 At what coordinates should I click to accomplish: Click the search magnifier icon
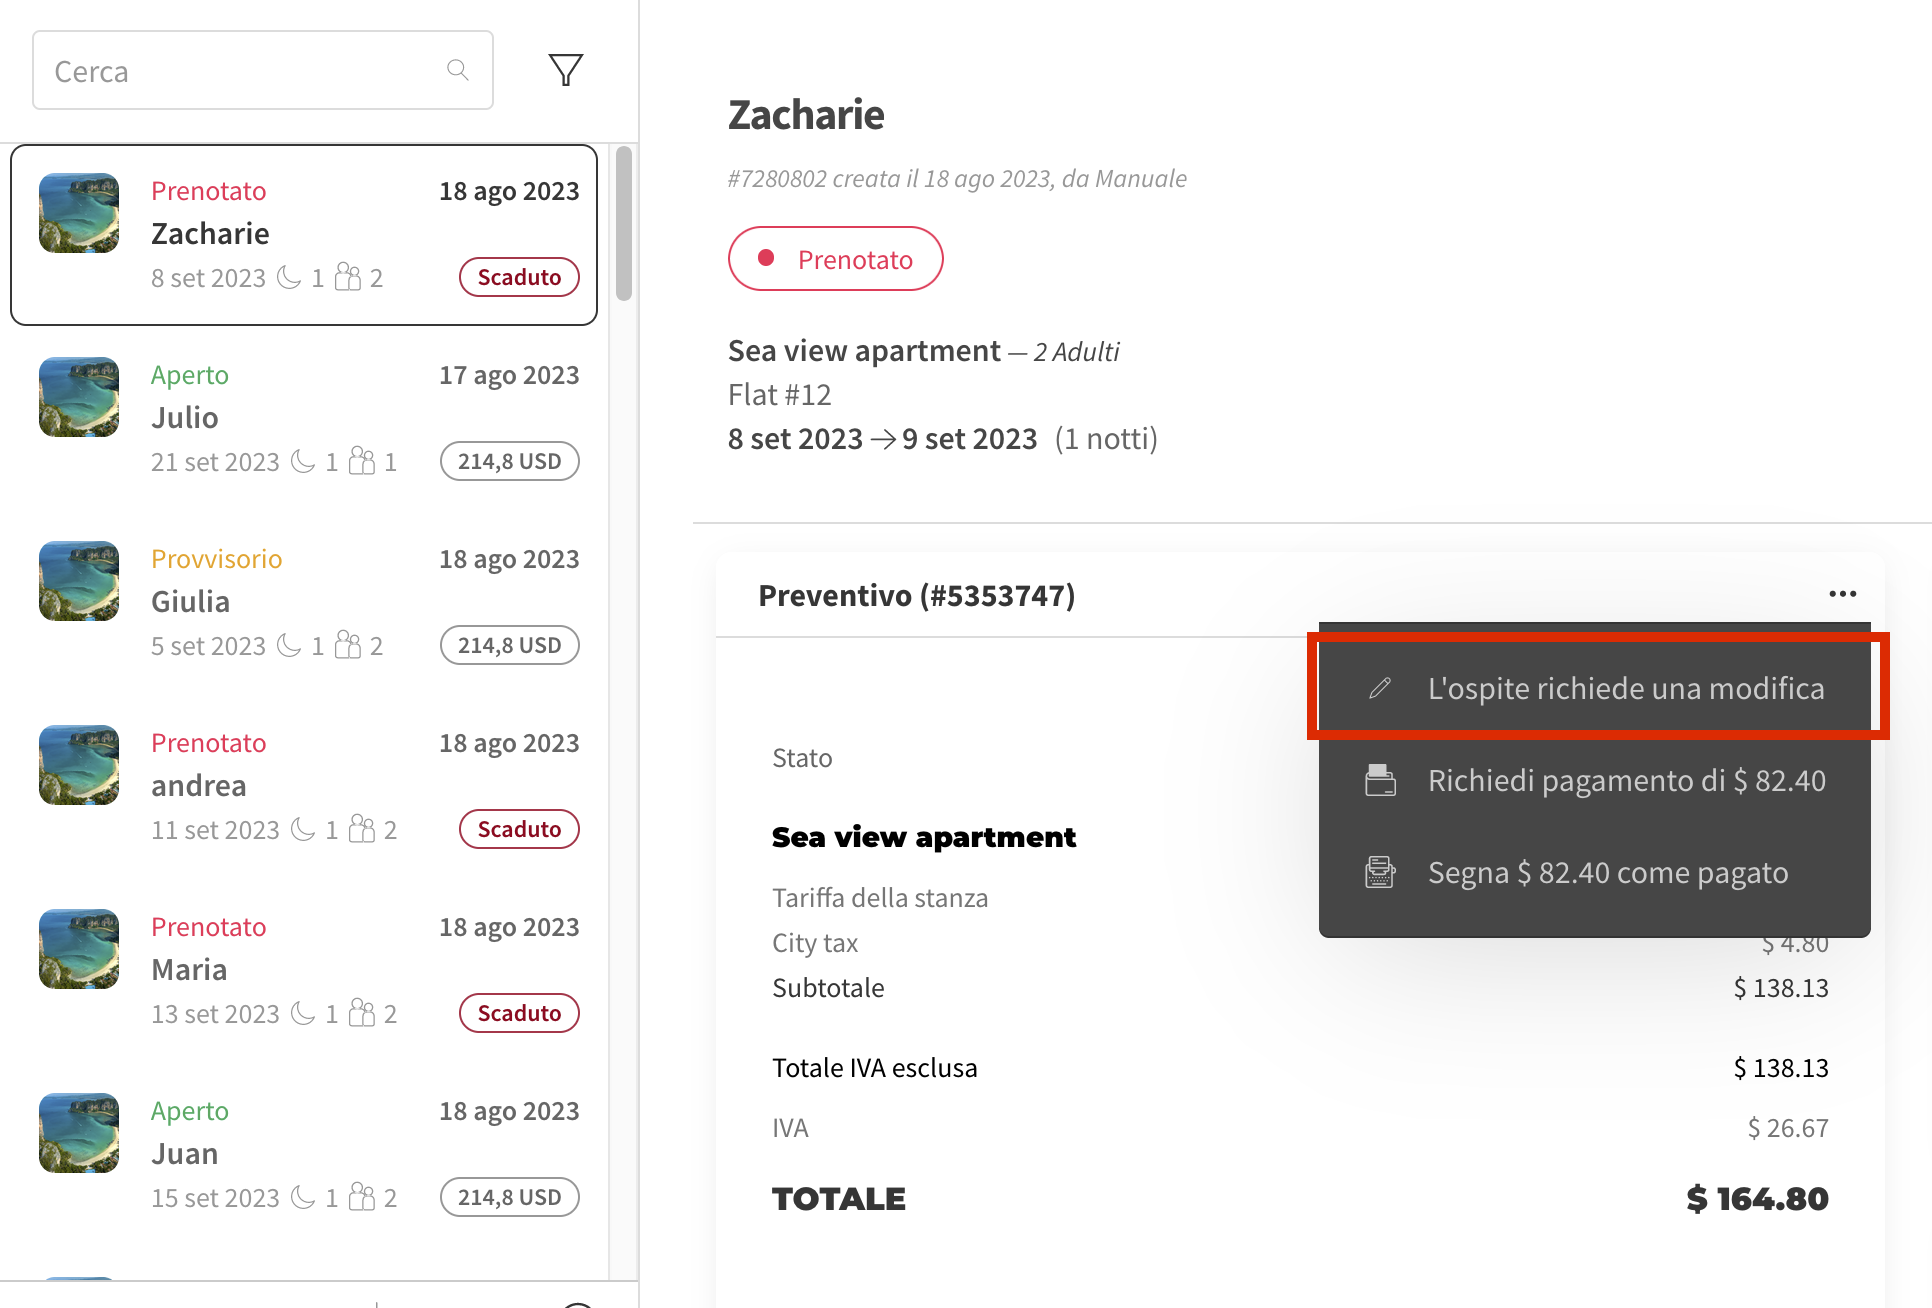[457, 69]
